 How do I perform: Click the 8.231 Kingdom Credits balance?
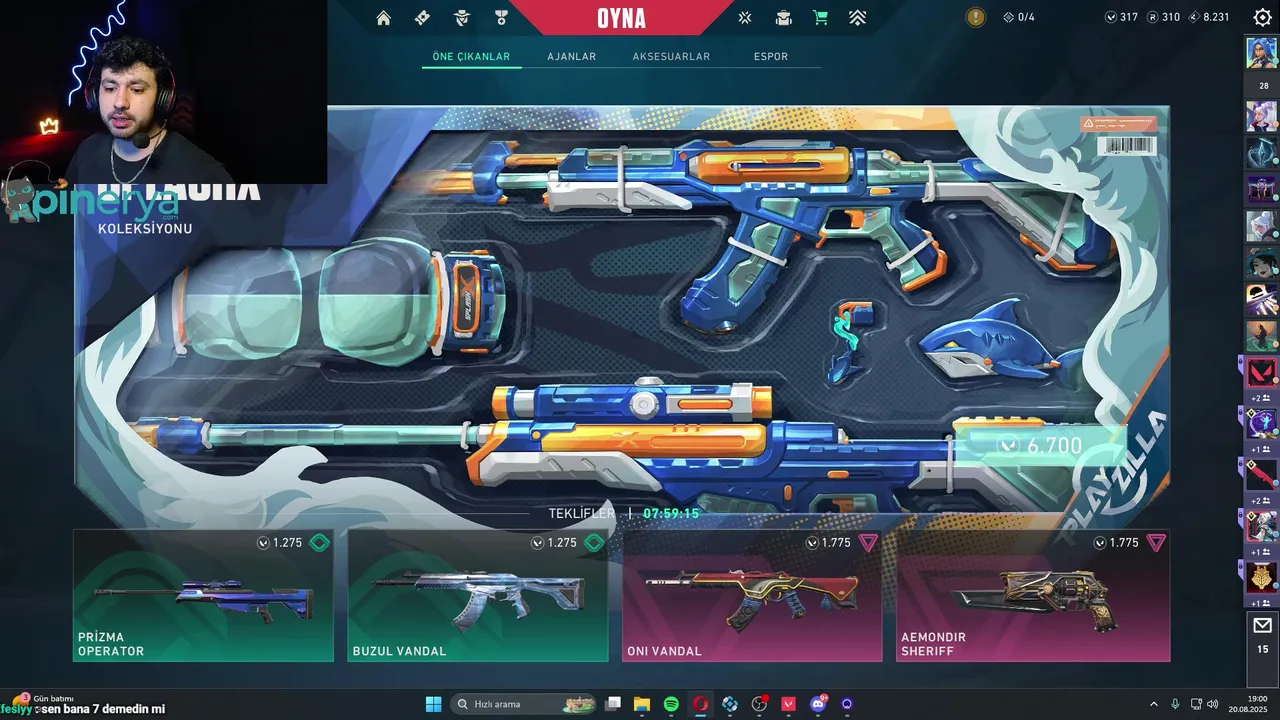[x=1208, y=17]
